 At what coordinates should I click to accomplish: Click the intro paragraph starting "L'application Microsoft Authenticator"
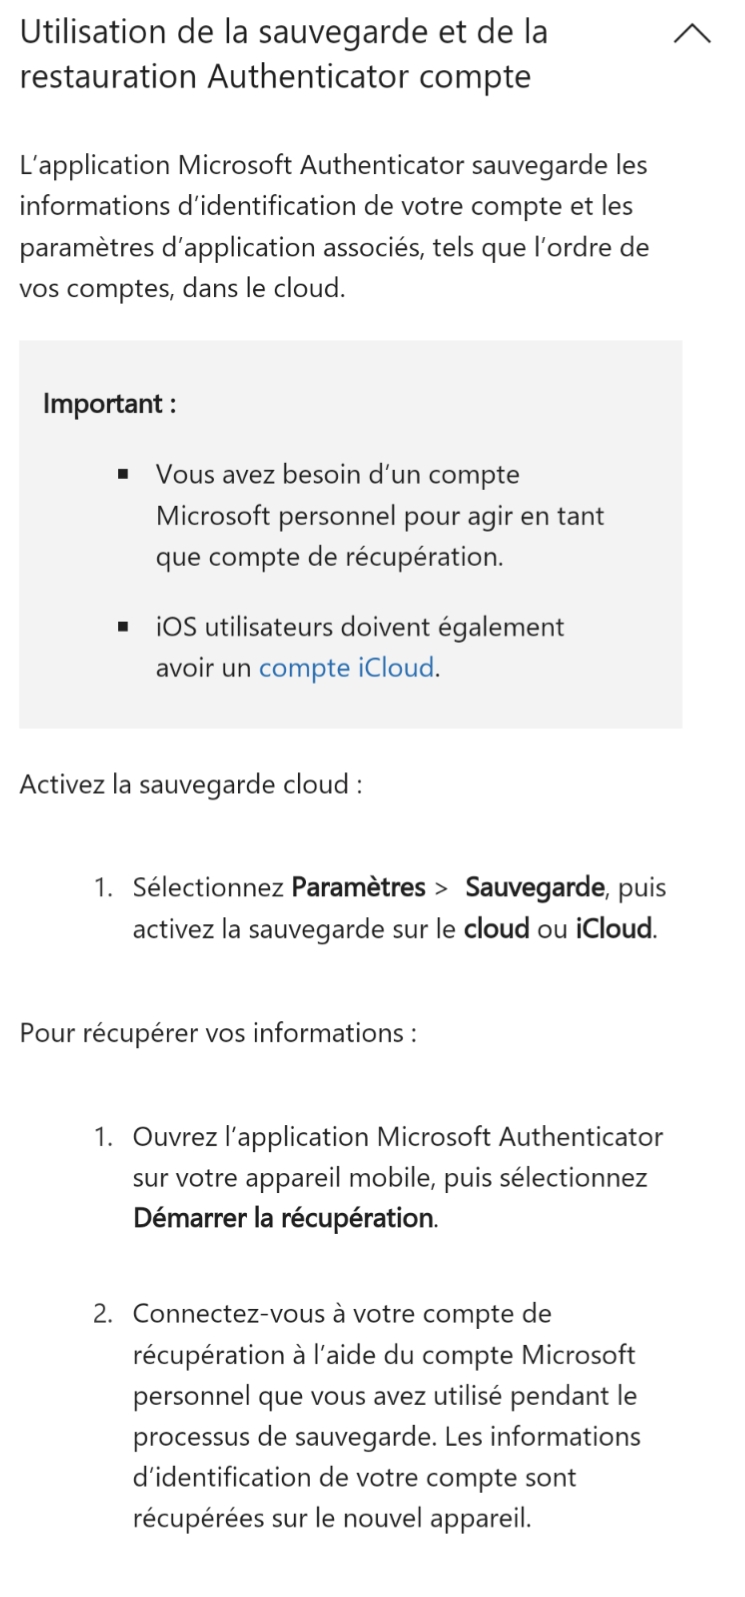(334, 227)
